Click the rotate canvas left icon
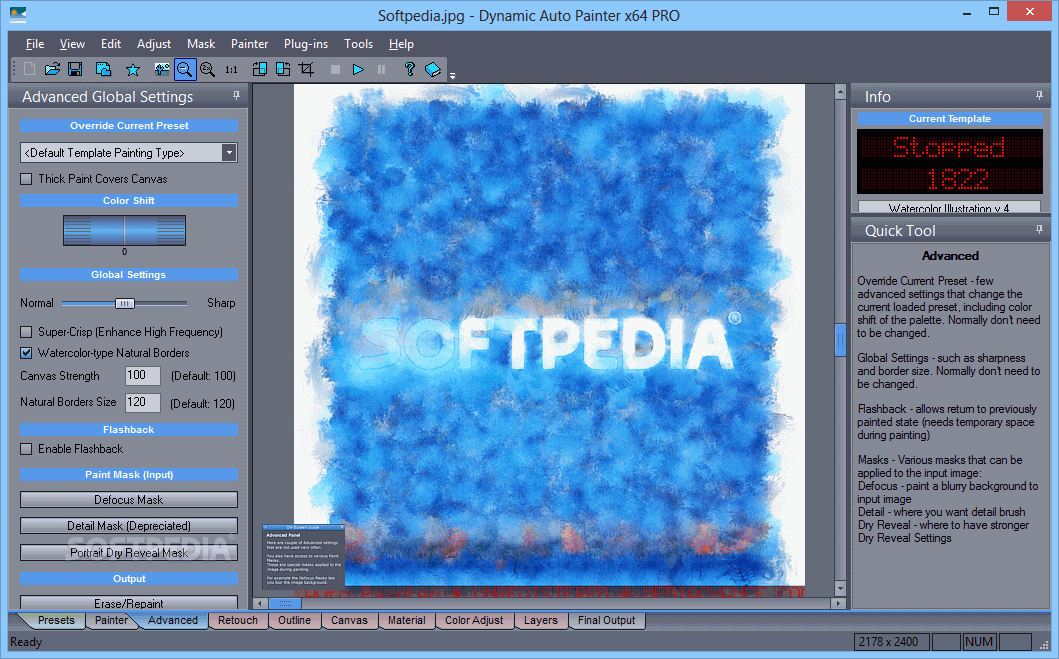Viewport: 1059px width, 659px height. point(260,69)
